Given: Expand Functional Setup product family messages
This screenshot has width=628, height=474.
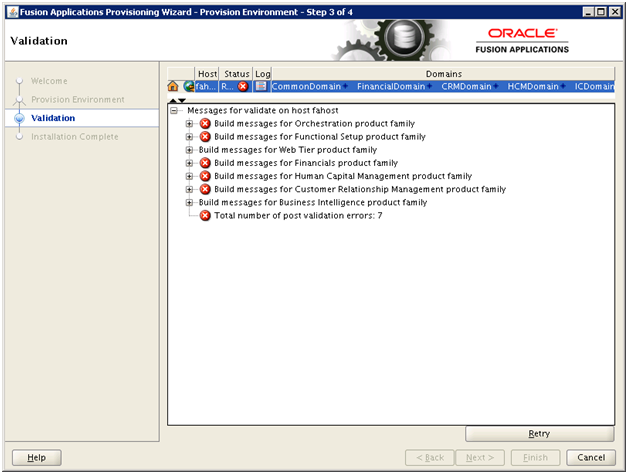Looking at the screenshot, I should click(x=189, y=137).
